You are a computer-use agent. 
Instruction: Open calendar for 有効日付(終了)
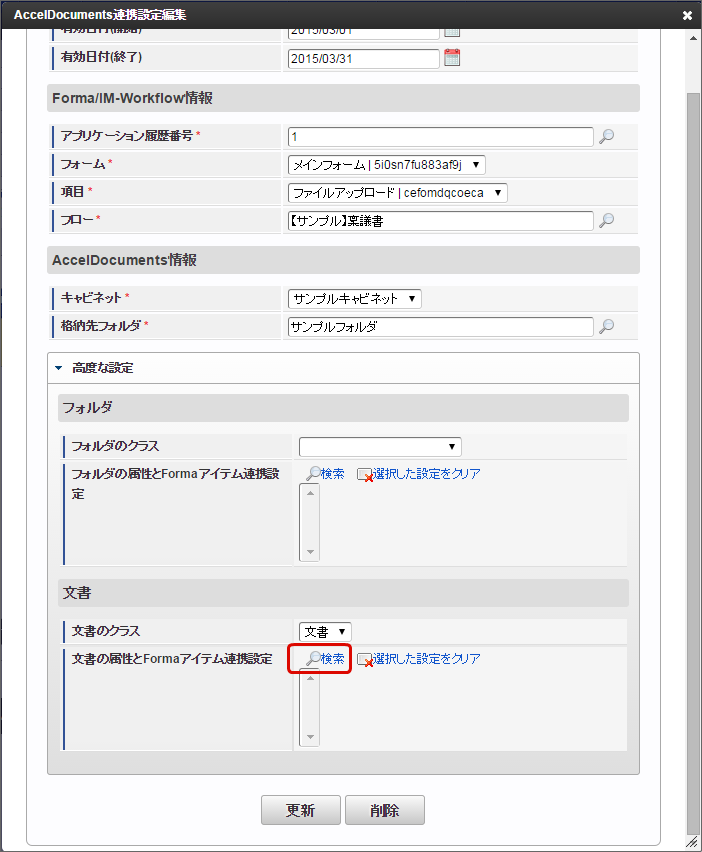pos(452,58)
